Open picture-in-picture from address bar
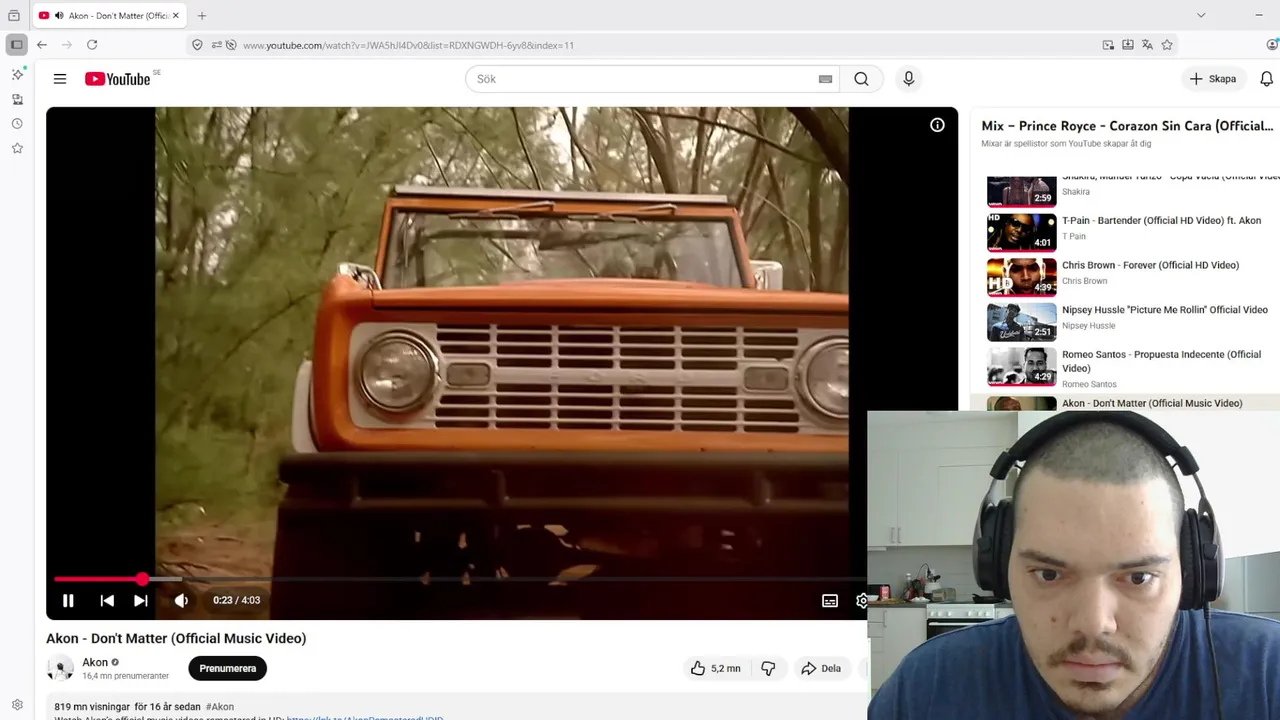The image size is (1280, 720). tap(1108, 45)
